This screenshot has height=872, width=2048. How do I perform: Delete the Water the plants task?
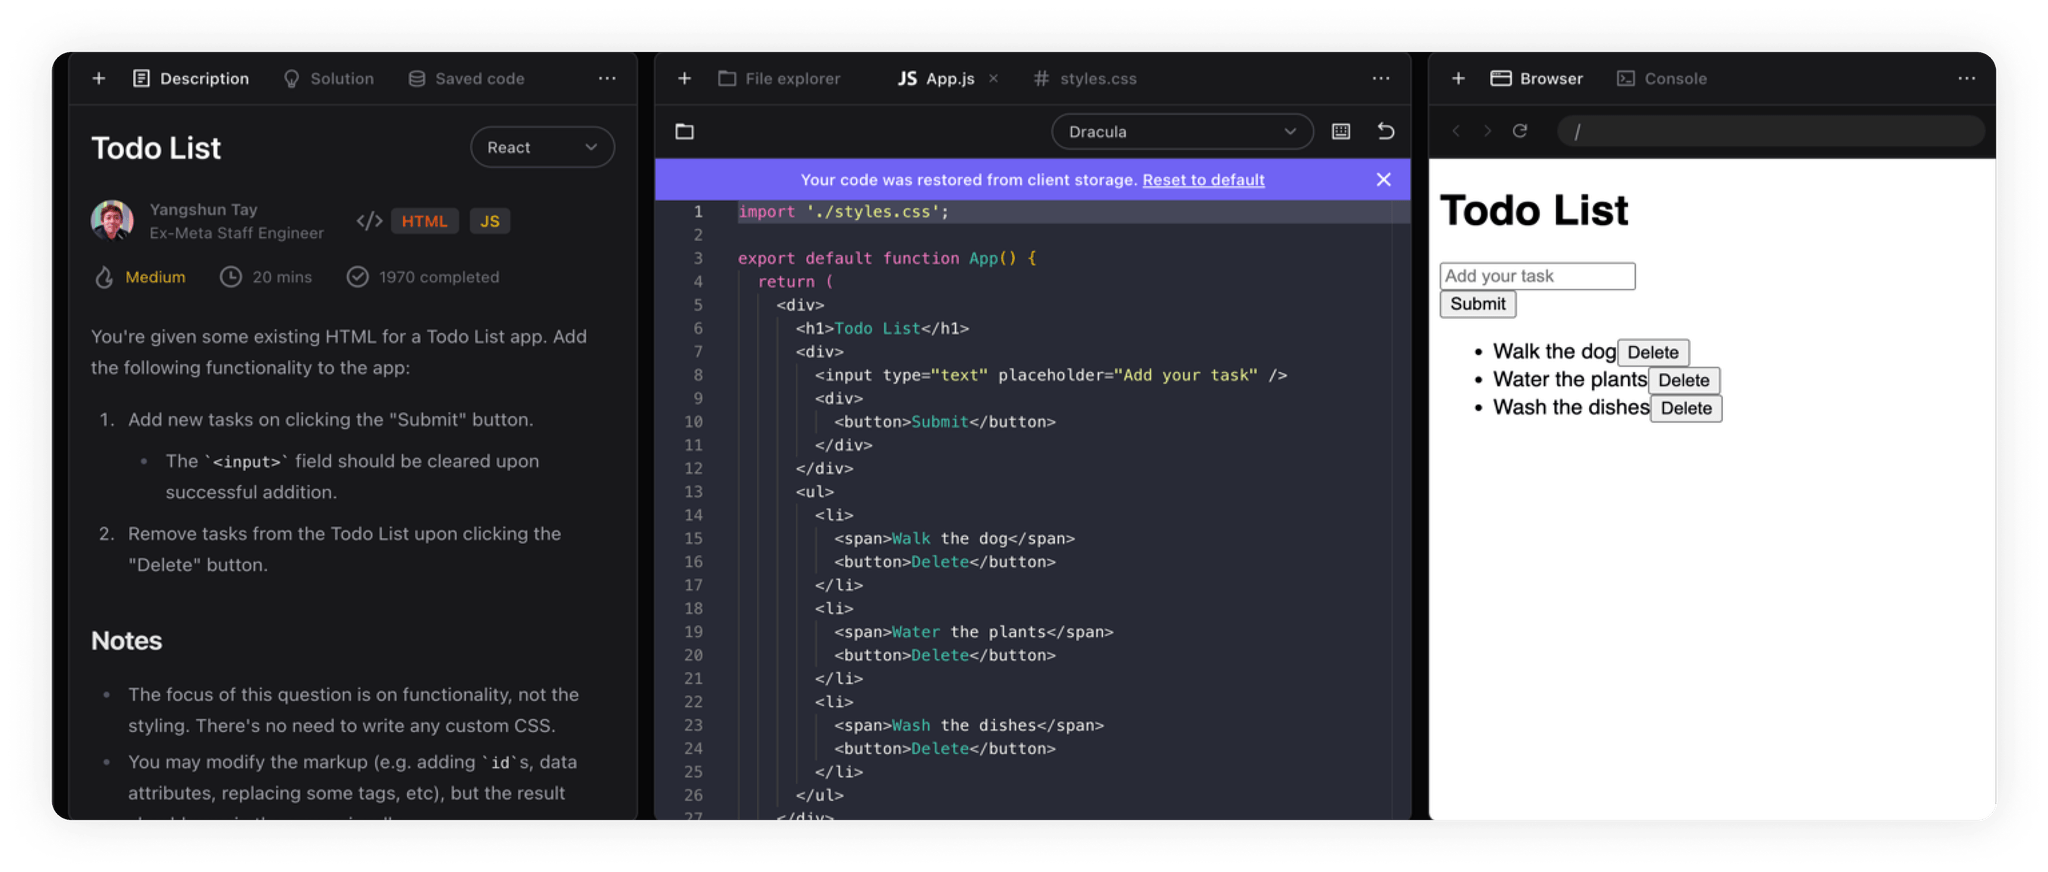1684,380
